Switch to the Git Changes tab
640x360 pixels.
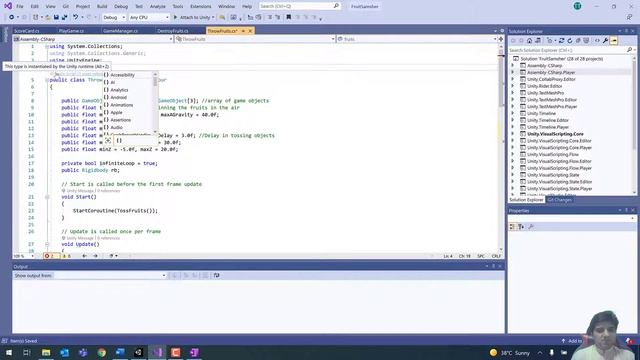pyautogui.click(x=559, y=200)
